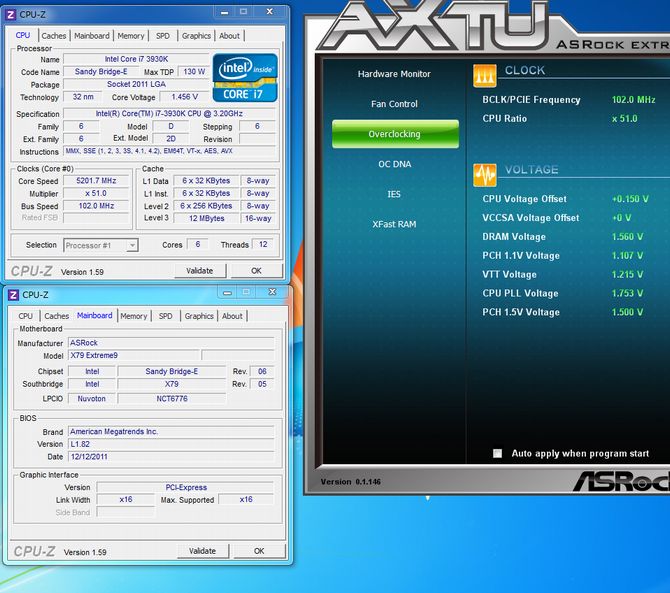
Task: Open XFast RAM in AXTU sidebar
Action: coord(394,224)
